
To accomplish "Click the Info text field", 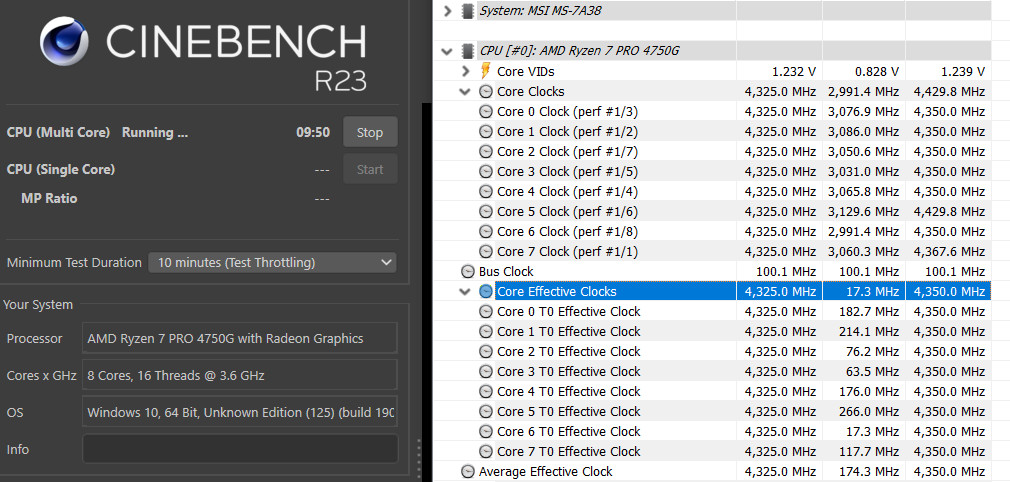I will click(x=240, y=449).
